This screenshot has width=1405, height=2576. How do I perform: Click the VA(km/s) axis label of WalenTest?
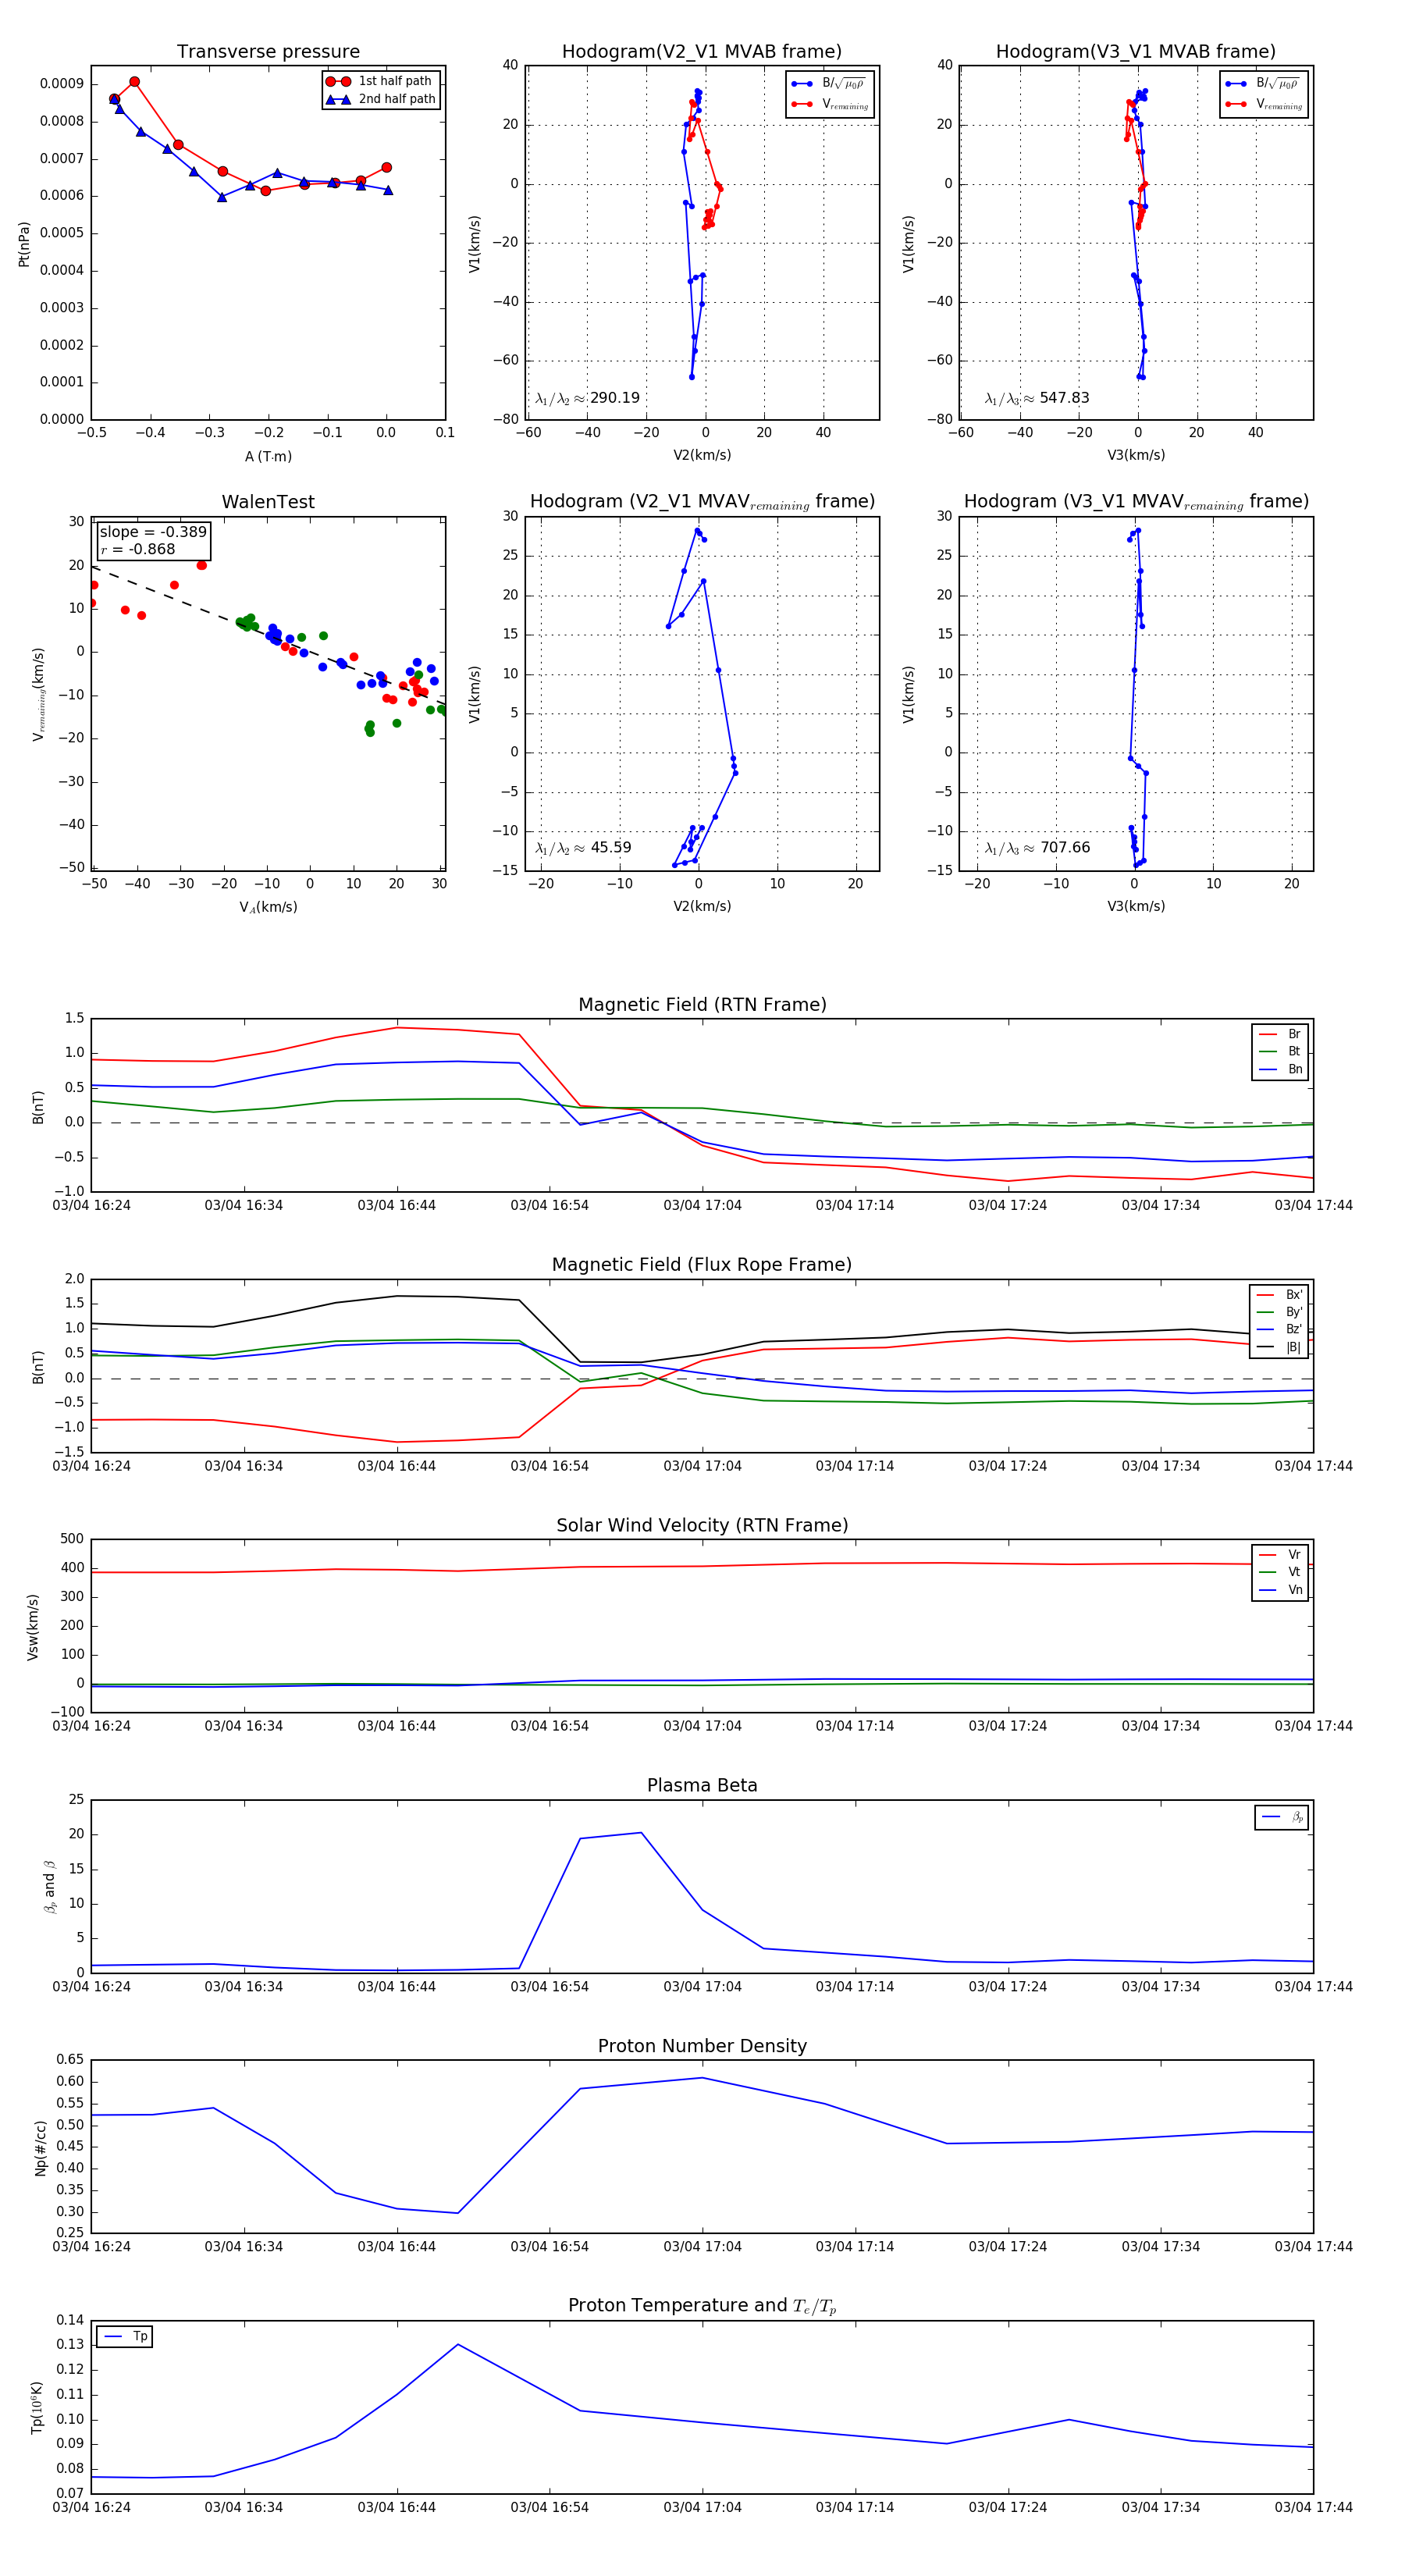point(268,908)
